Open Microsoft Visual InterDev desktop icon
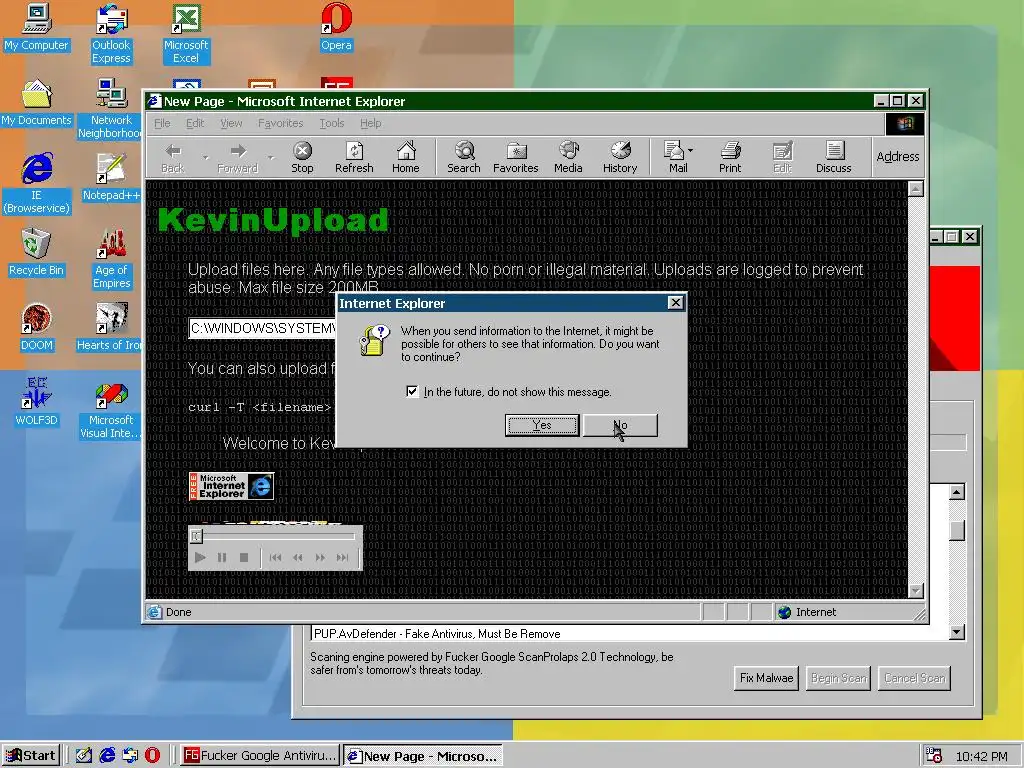 click(111, 409)
